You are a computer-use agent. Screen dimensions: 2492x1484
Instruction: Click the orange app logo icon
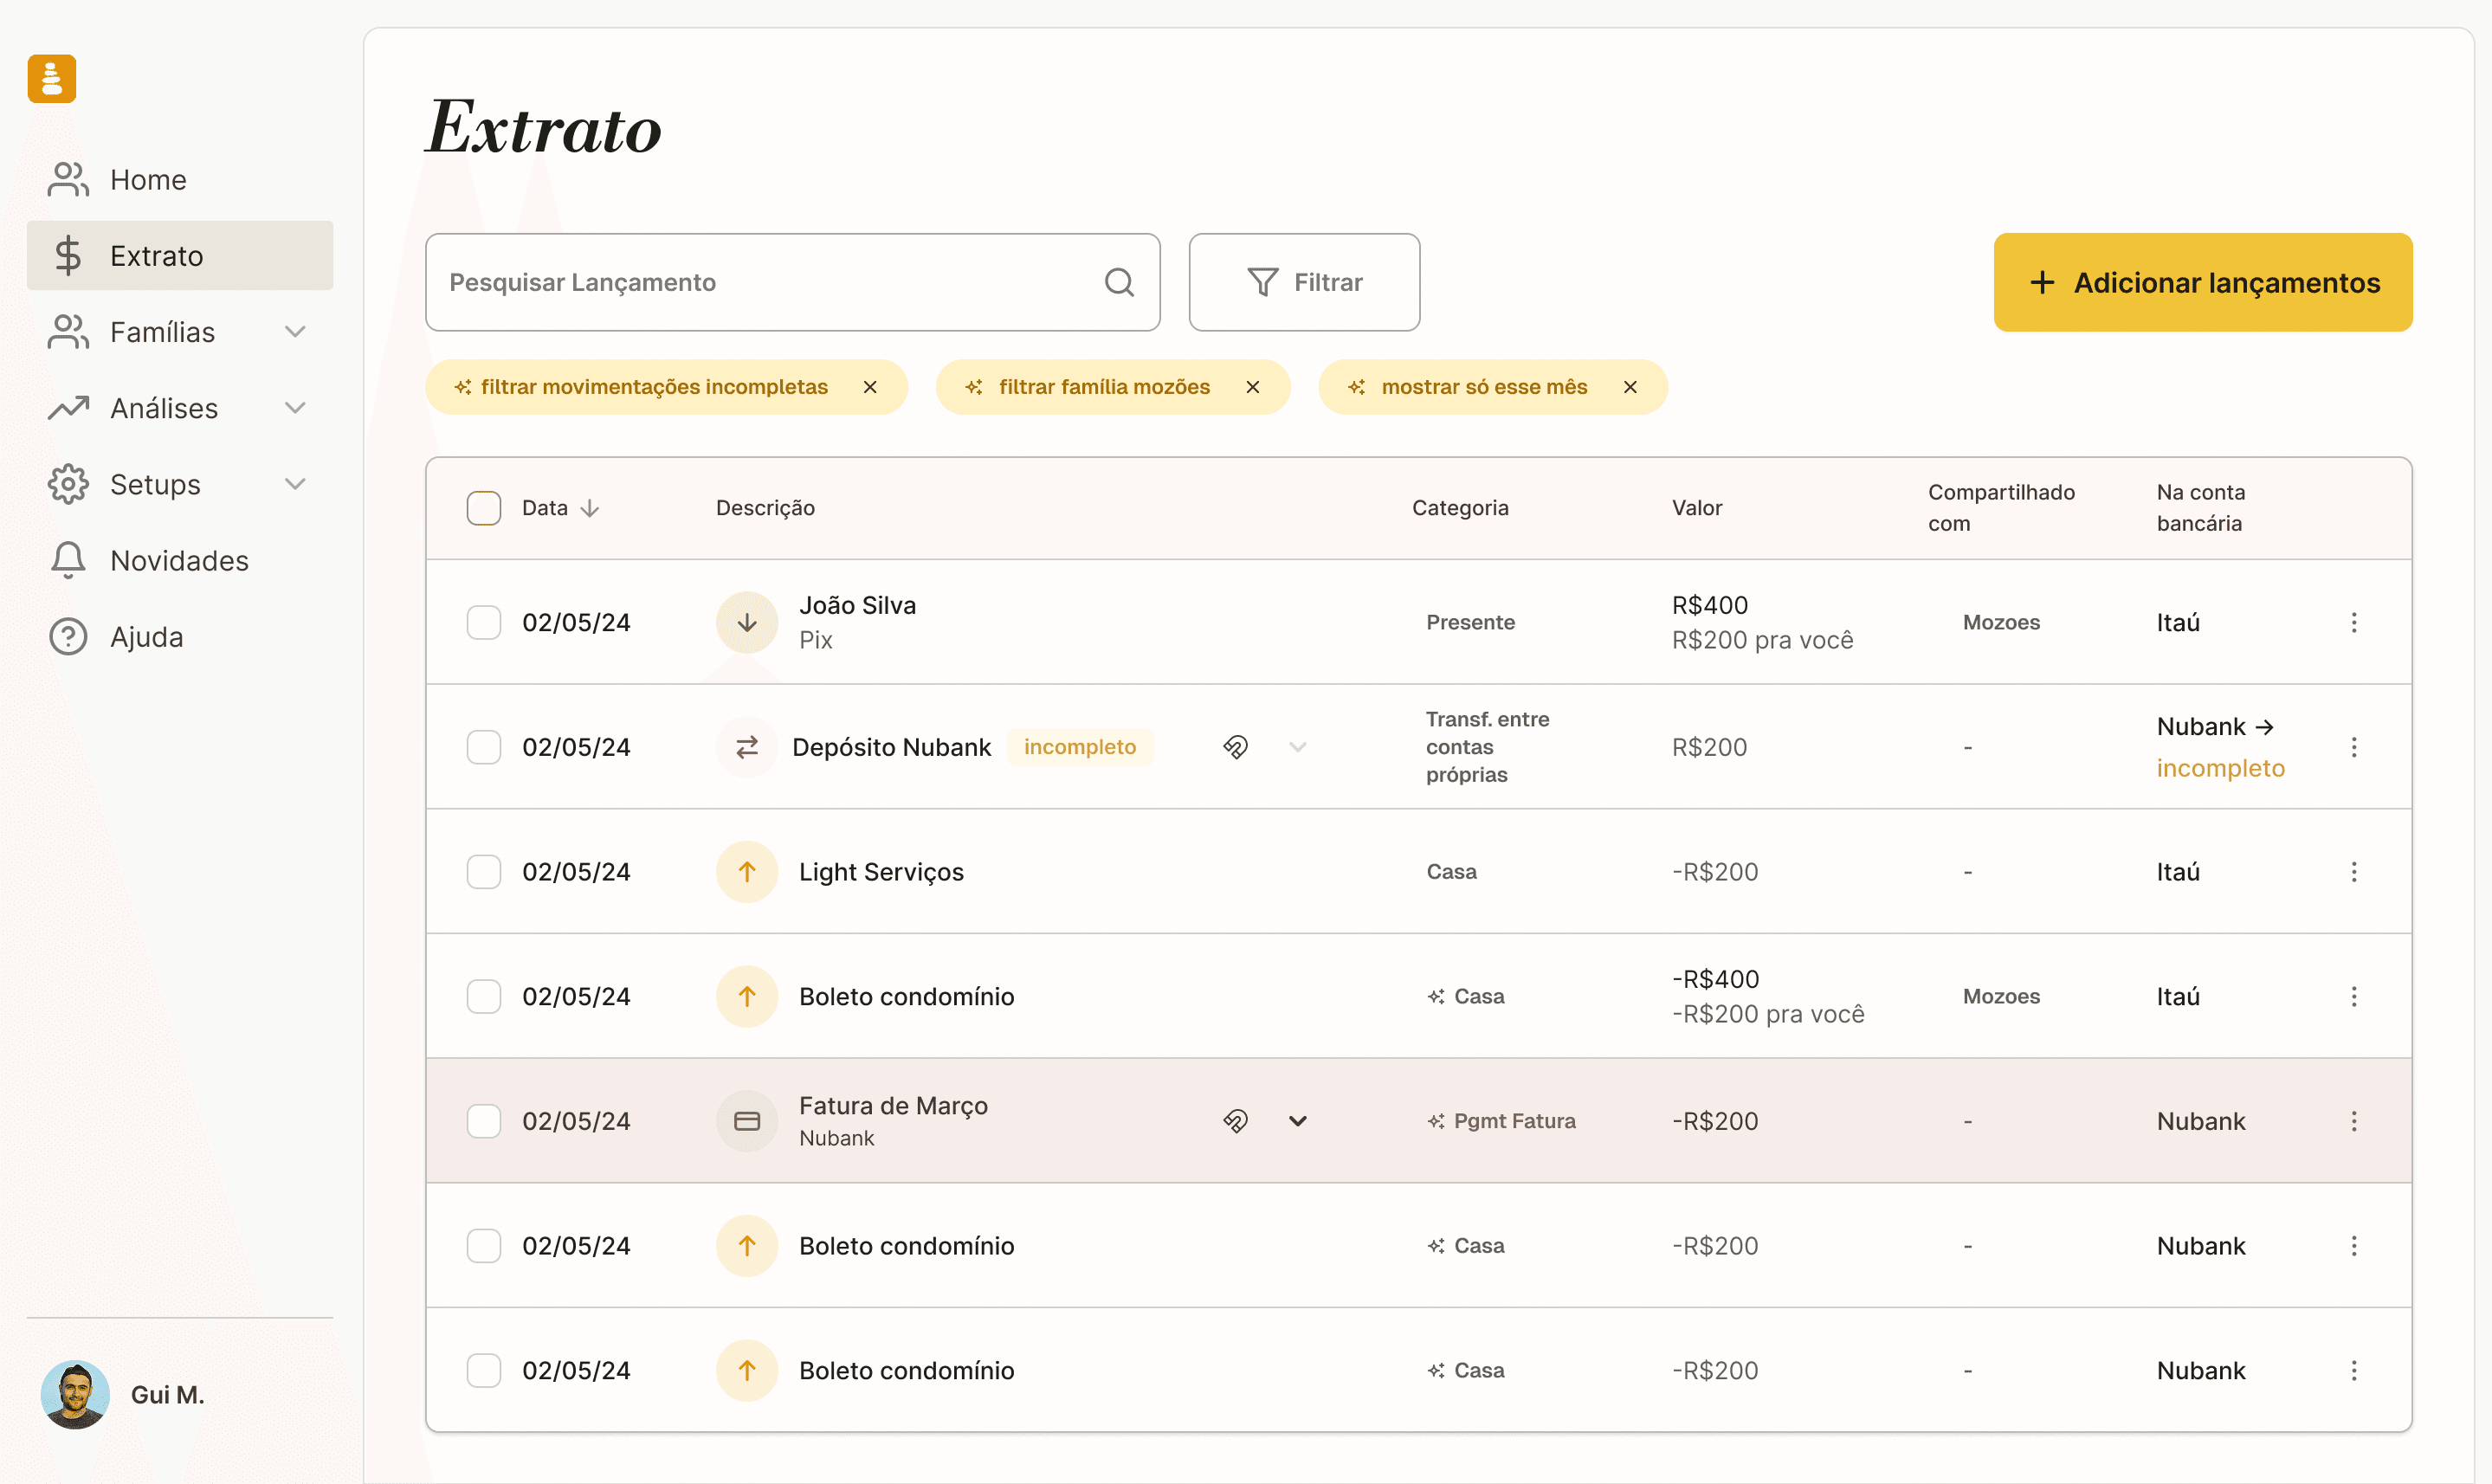[52, 78]
